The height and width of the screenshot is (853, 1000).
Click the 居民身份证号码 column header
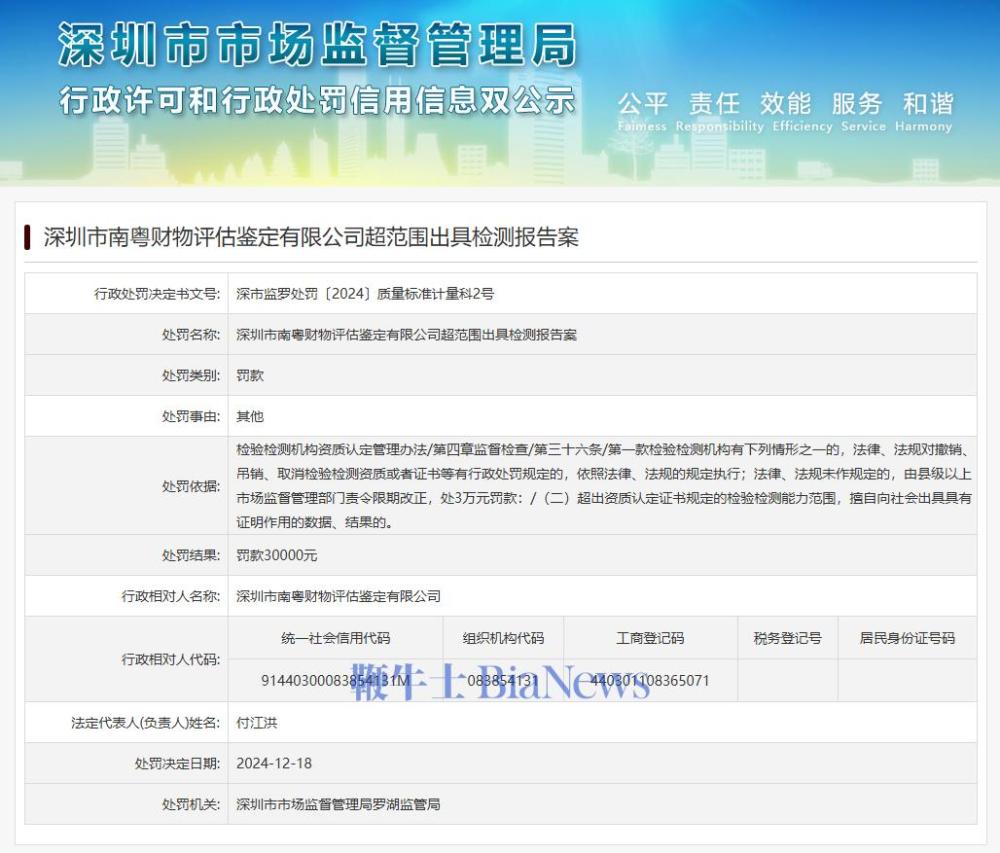click(x=908, y=638)
